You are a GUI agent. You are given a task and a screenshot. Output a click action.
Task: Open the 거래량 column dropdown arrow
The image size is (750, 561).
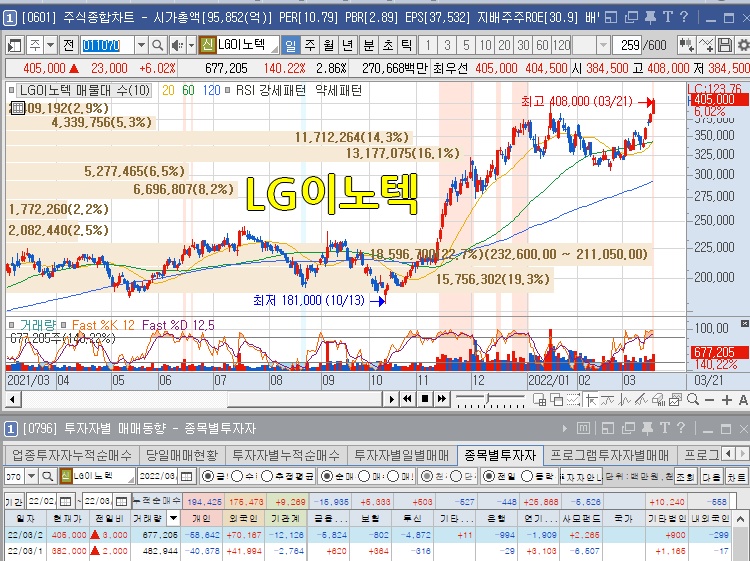coord(174,518)
